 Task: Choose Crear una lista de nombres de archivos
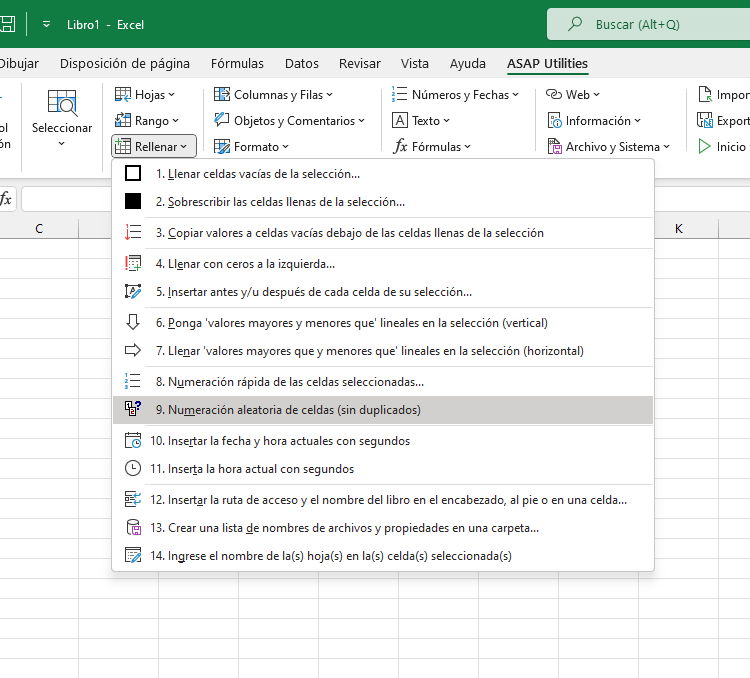(x=383, y=528)
